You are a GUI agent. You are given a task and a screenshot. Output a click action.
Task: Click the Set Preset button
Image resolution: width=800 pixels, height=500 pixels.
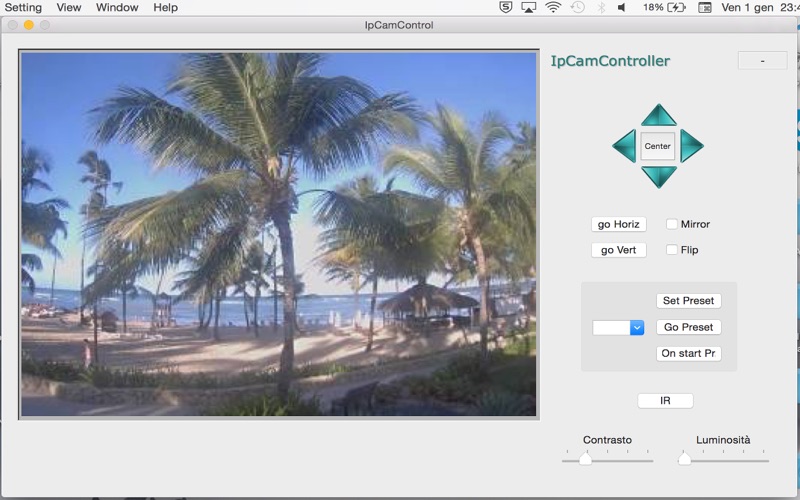pyautogui.click(x=688, y=301)
